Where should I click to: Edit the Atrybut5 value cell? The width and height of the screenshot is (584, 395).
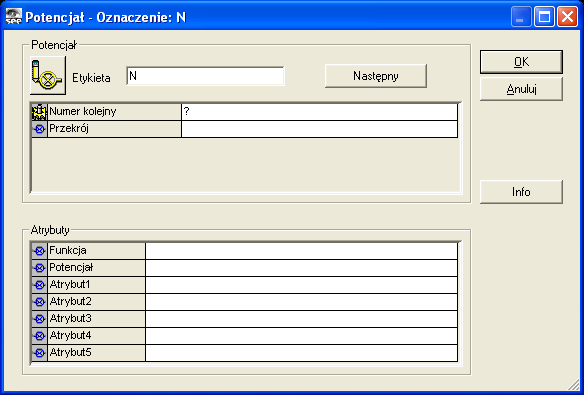point(301,353)
